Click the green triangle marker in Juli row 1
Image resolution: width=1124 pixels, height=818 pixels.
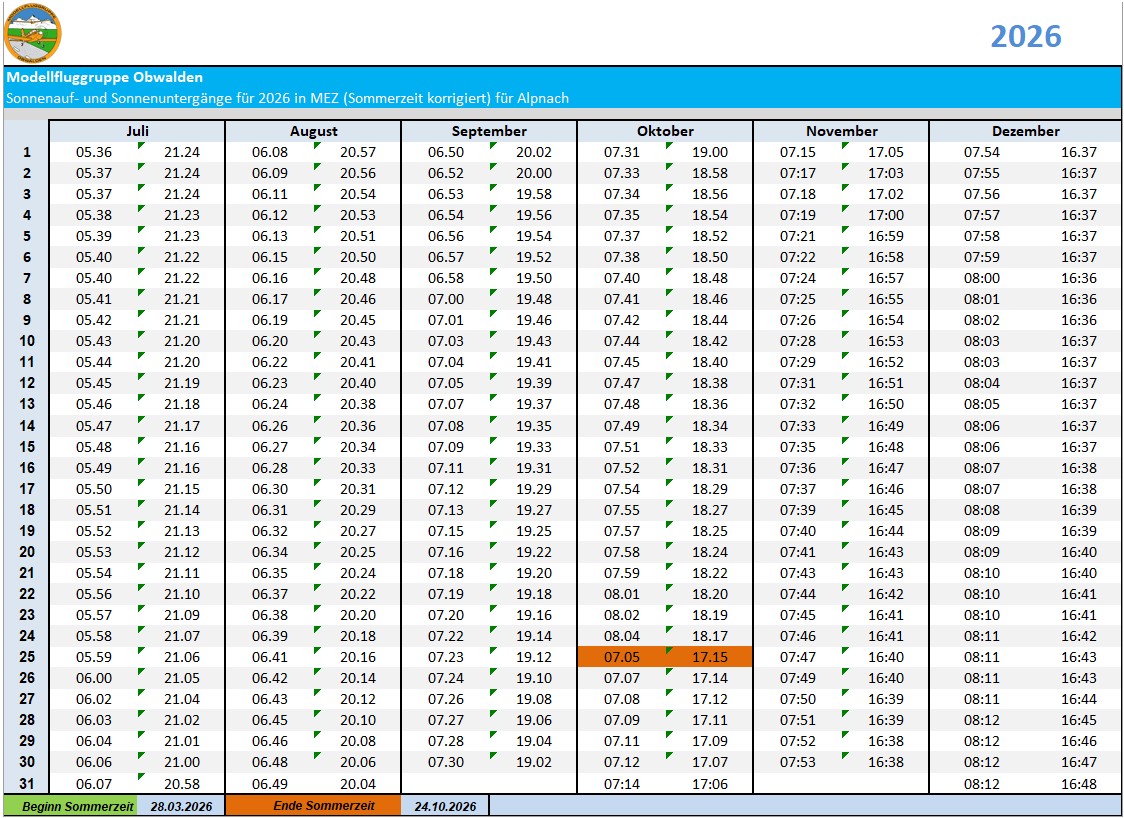point(141,146)
